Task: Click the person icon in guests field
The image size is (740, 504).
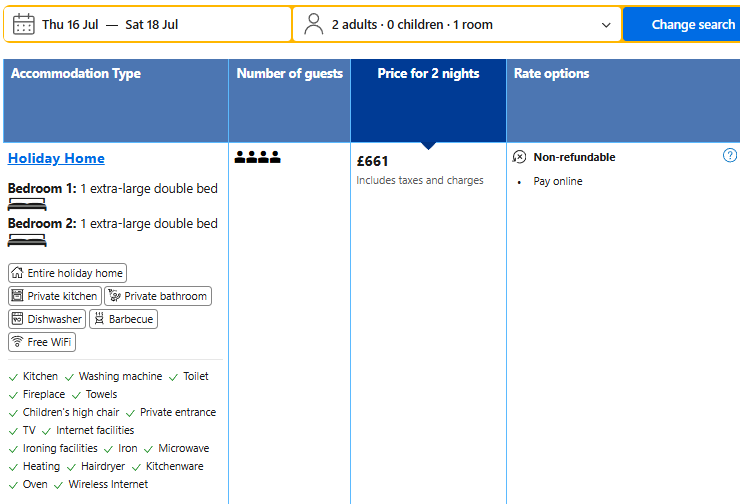Action: 313,24
